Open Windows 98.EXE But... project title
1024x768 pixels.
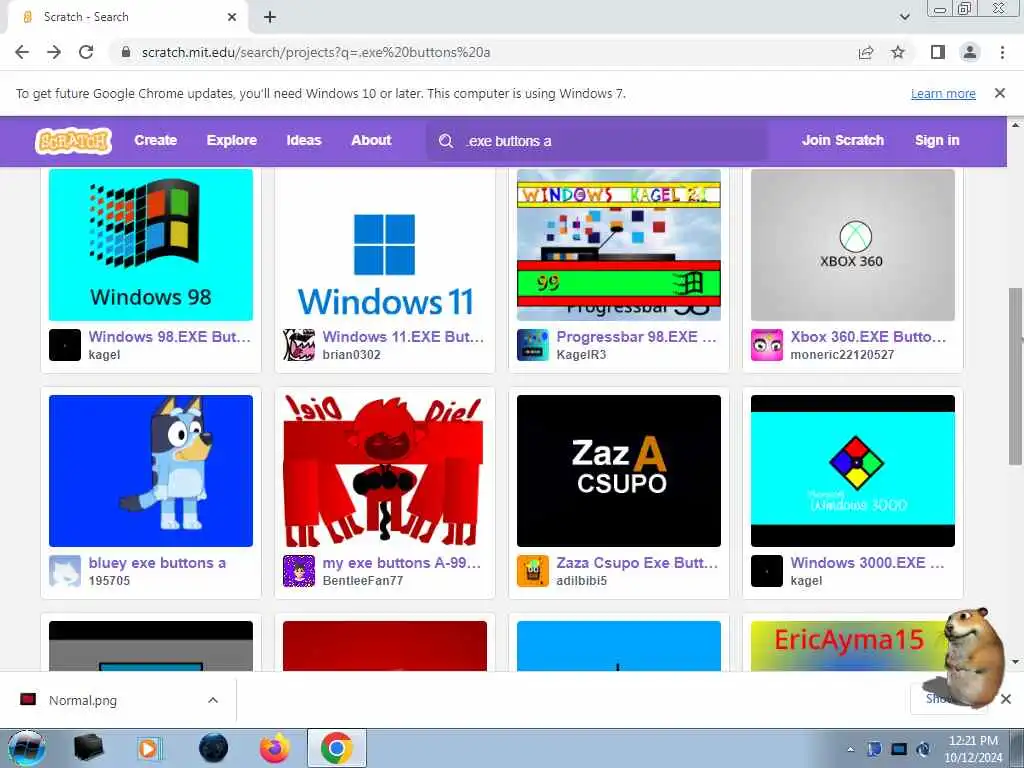point(170,337)
